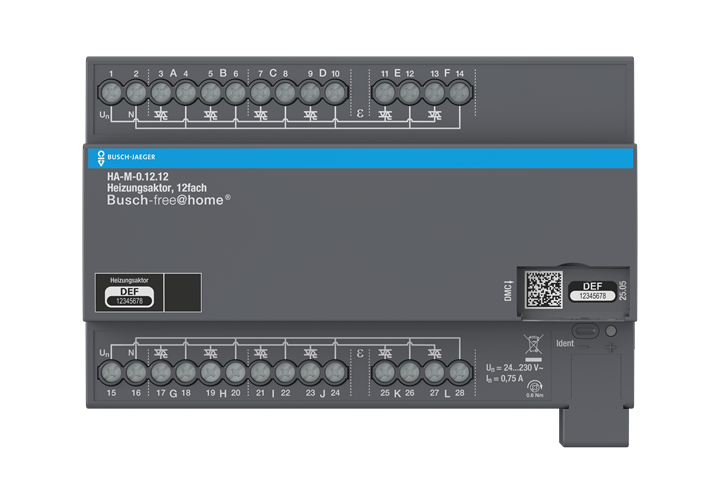This screenshot has width=720, height=504.
Task: Click screw terminal 23 of channel J
Action: (x=310, y=372)
